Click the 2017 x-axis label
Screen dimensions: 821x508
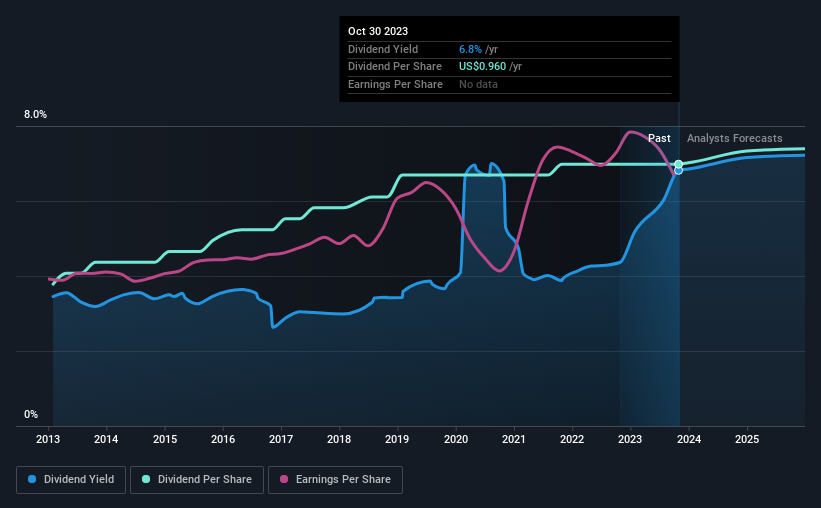281,439
